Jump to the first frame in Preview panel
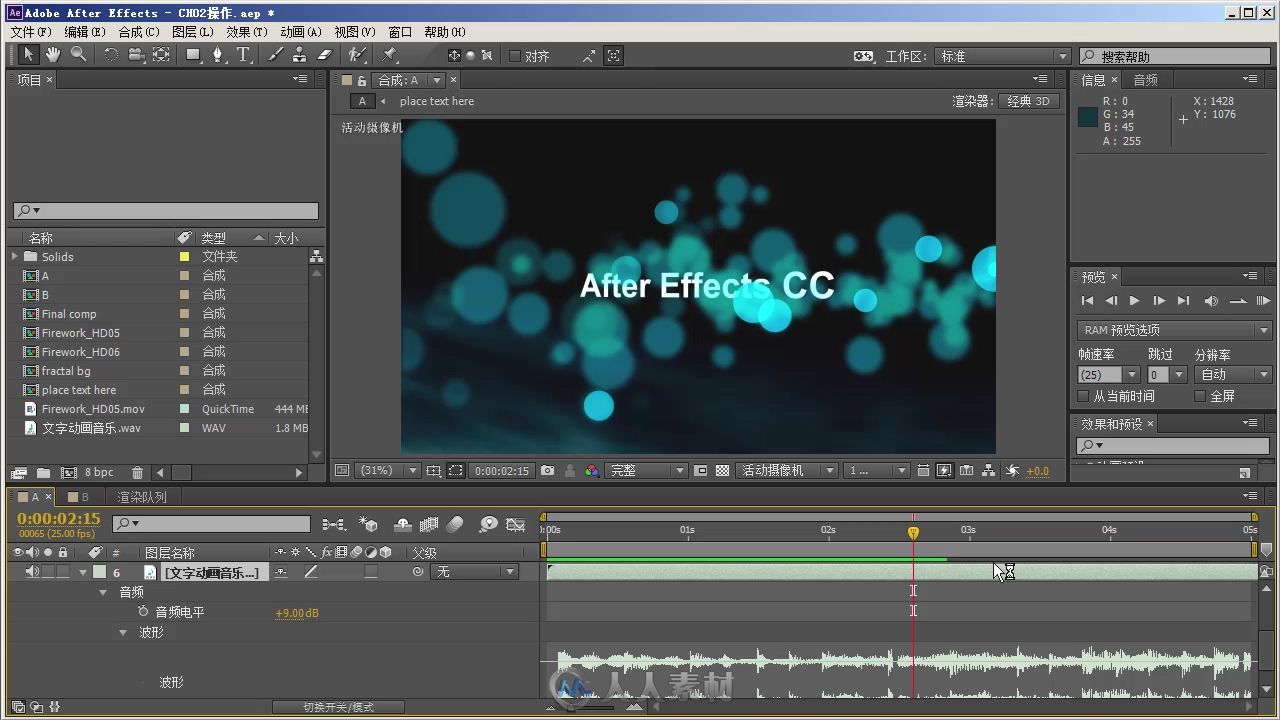 [x=1087, y=300]
